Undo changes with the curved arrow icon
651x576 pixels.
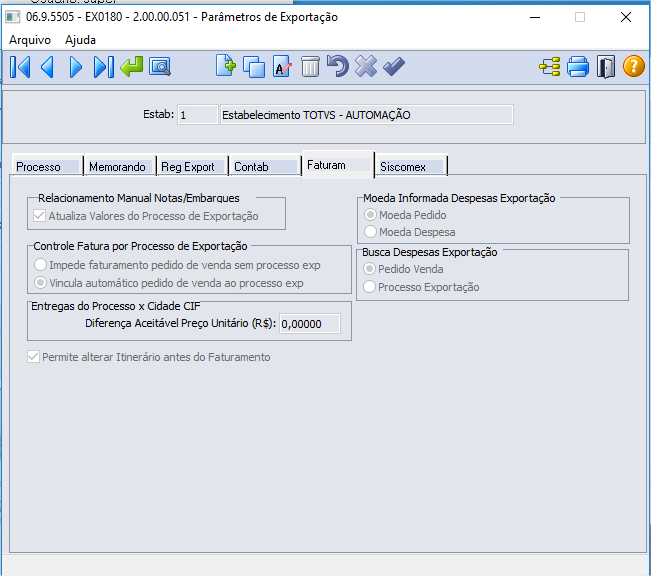click(338, 66)
